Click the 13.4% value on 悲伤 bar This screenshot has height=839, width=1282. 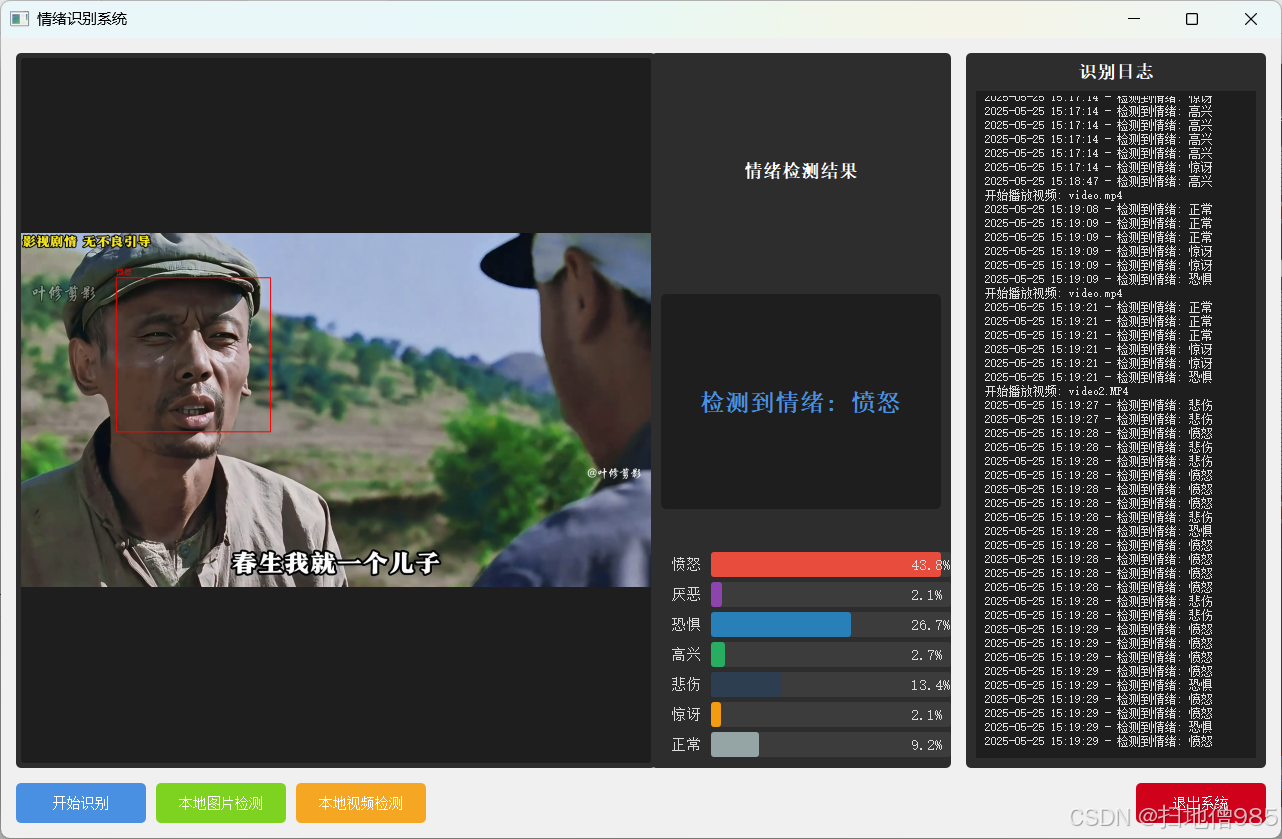tap(930, 685)
